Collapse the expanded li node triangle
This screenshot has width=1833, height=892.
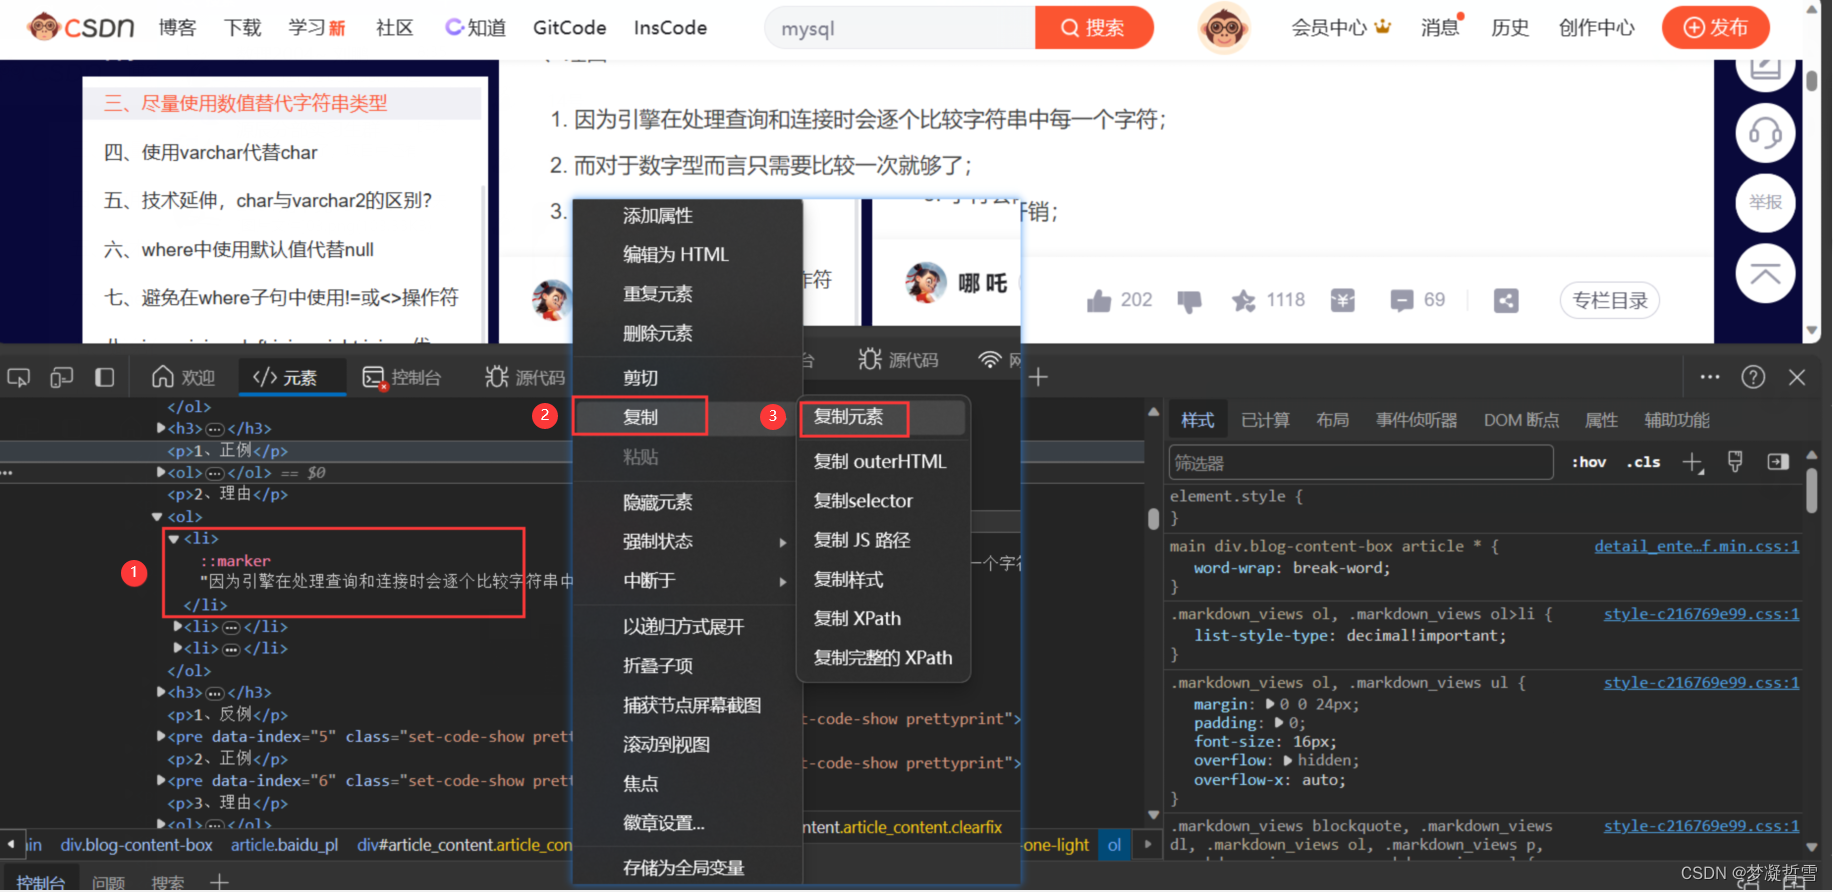pyautogui.click(x=174, y=539)
